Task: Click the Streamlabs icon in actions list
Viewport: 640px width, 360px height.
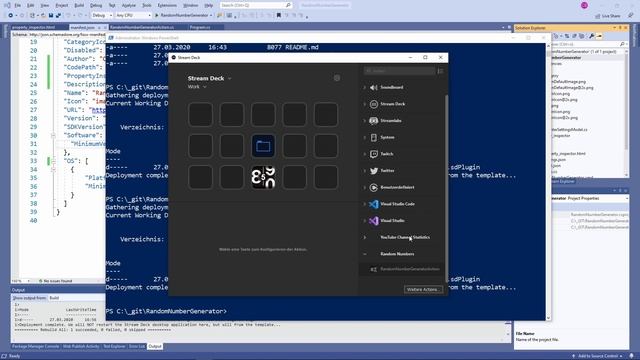Action: tap(373, 121)
